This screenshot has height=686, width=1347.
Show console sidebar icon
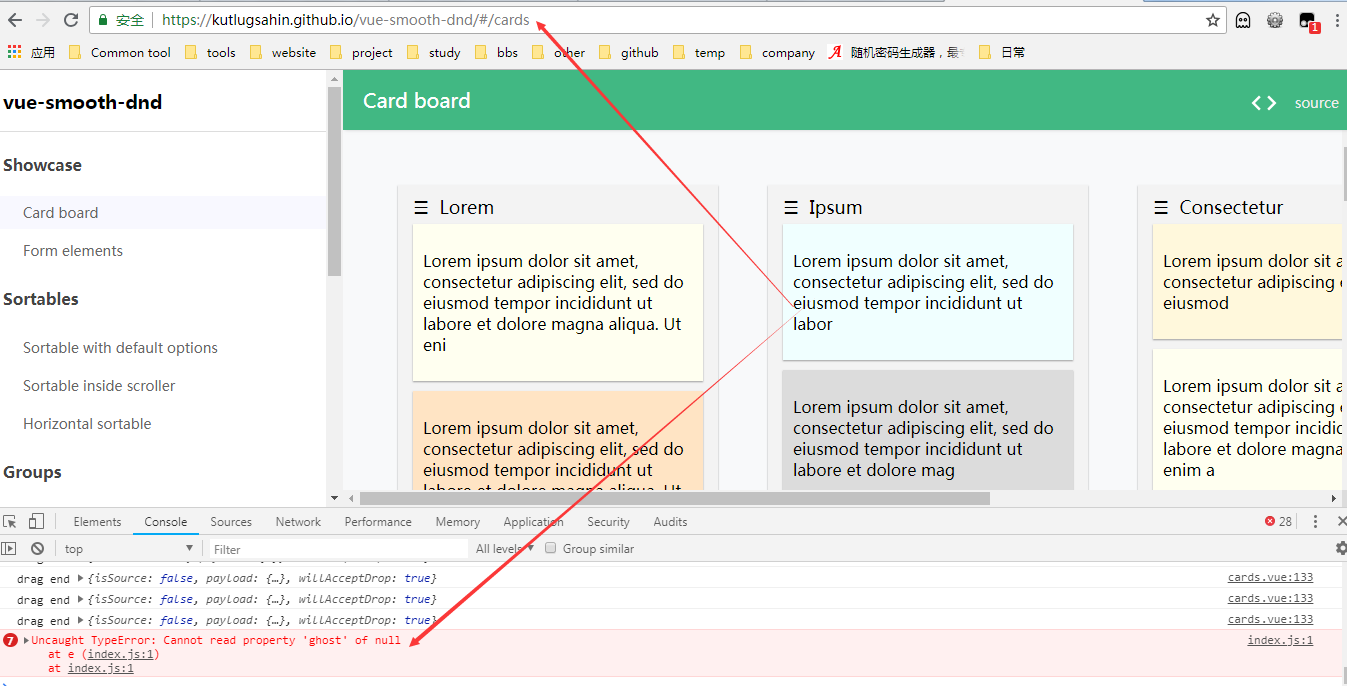coord(9,549)
